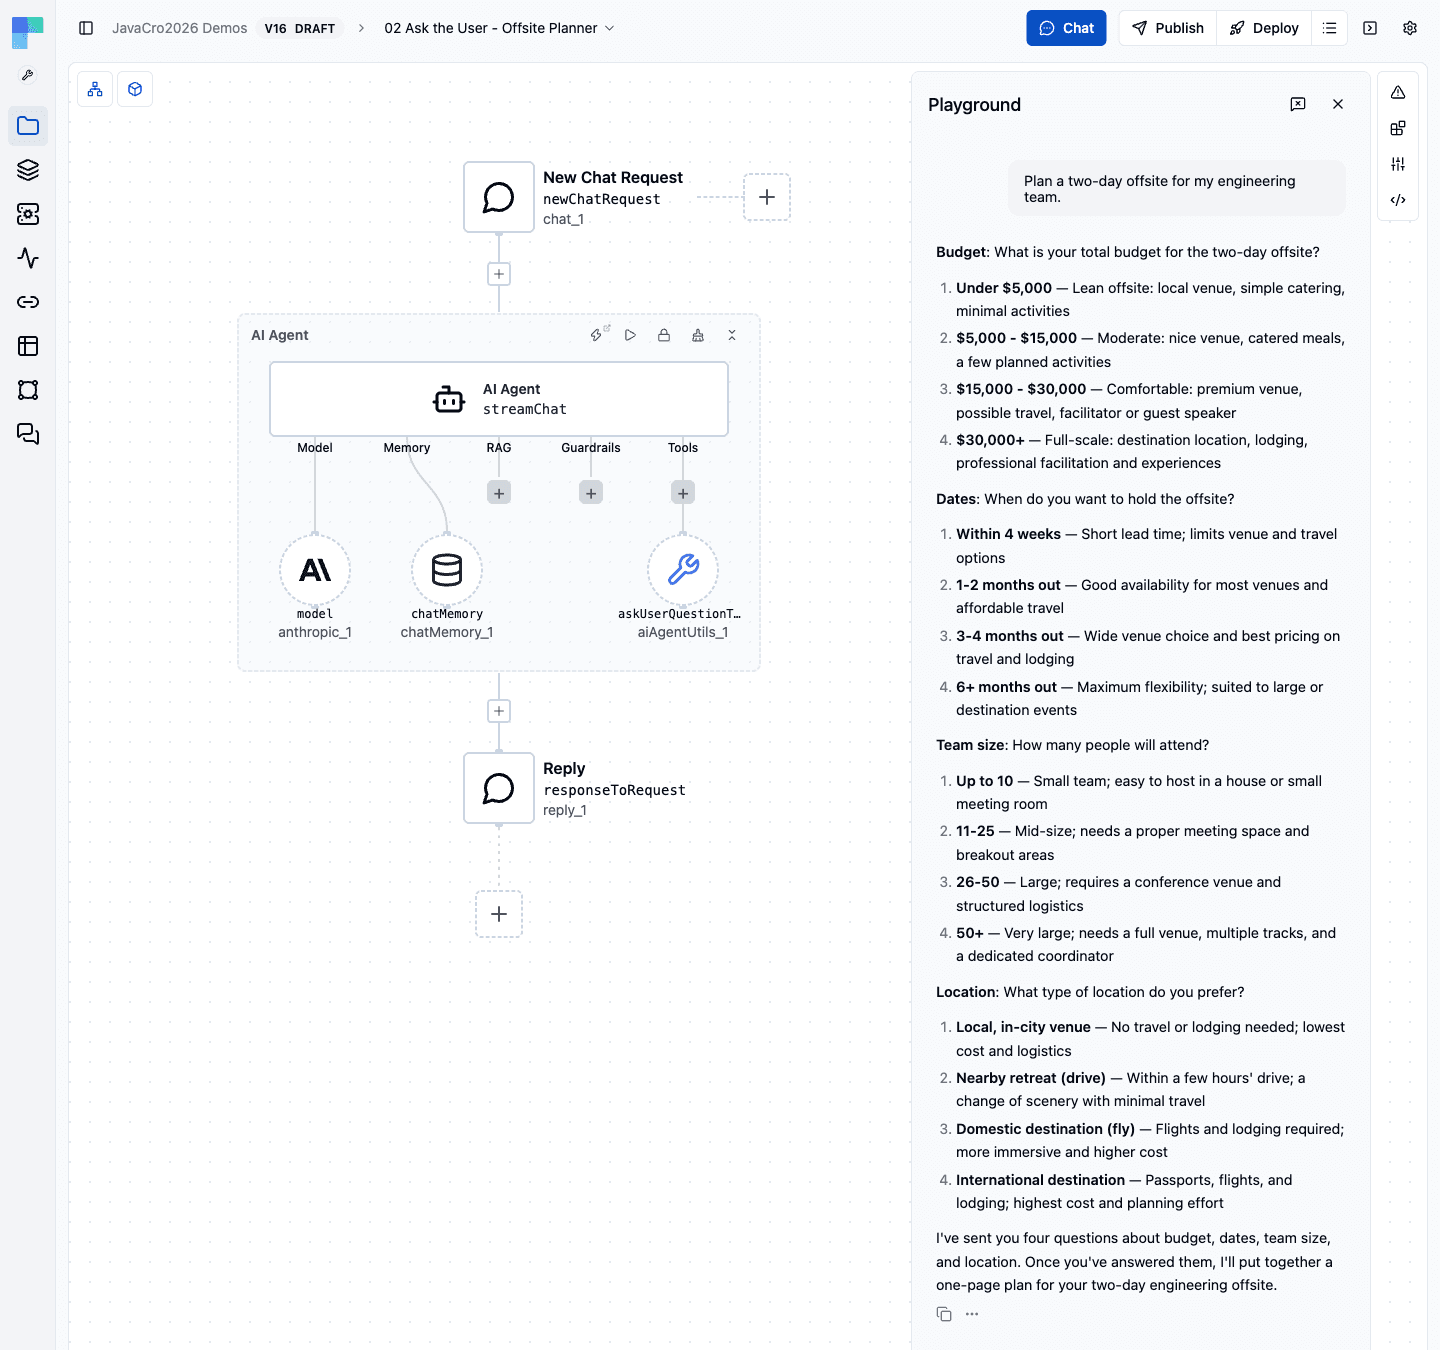Open the settings gear in the top bar
Image resolution: width=1440 pixels, height=1350 pixels.
pos(1410,28)
